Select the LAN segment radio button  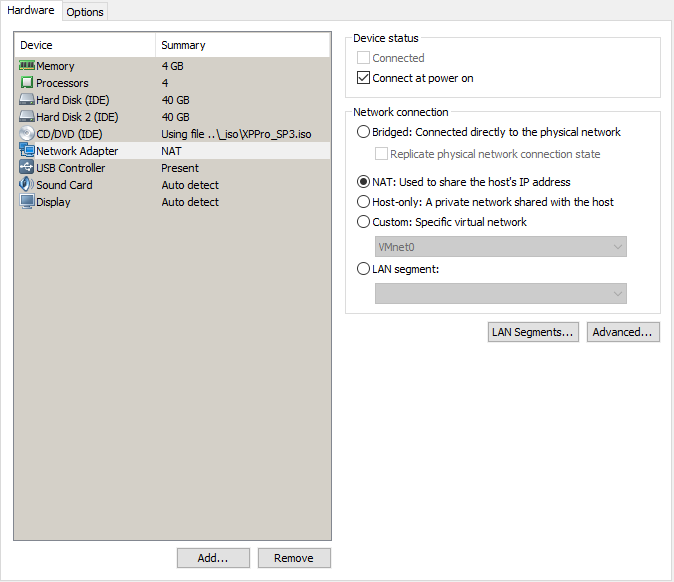click(x=363, y=269)
